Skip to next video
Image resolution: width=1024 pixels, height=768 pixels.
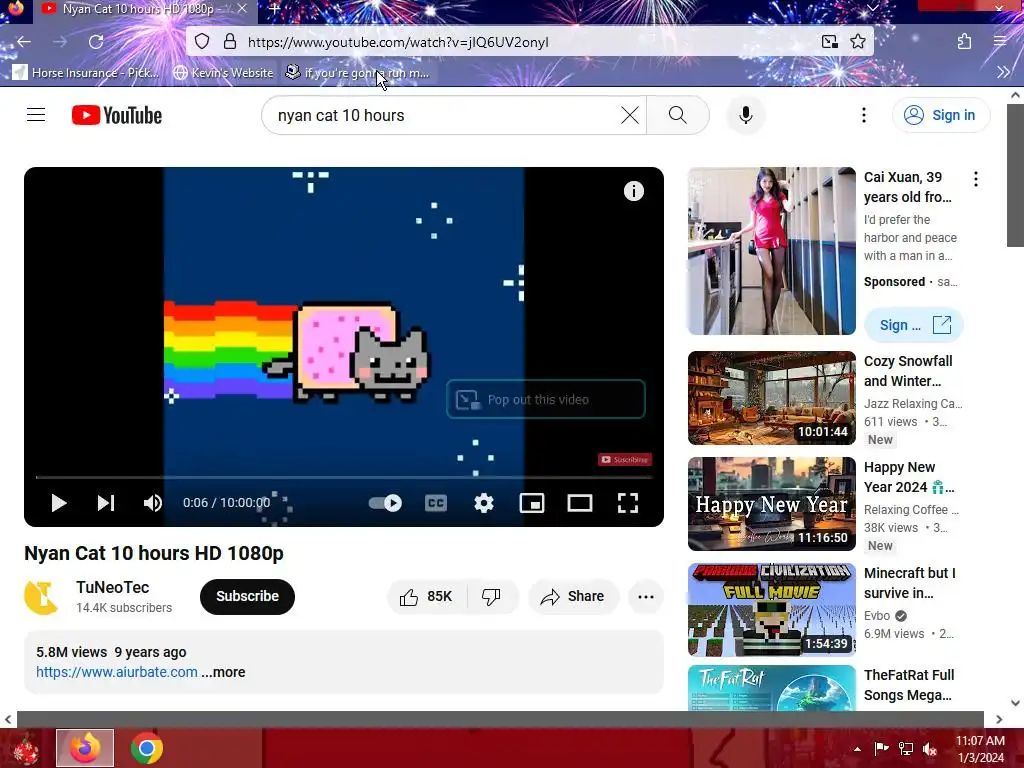click(x=106, y=503)
